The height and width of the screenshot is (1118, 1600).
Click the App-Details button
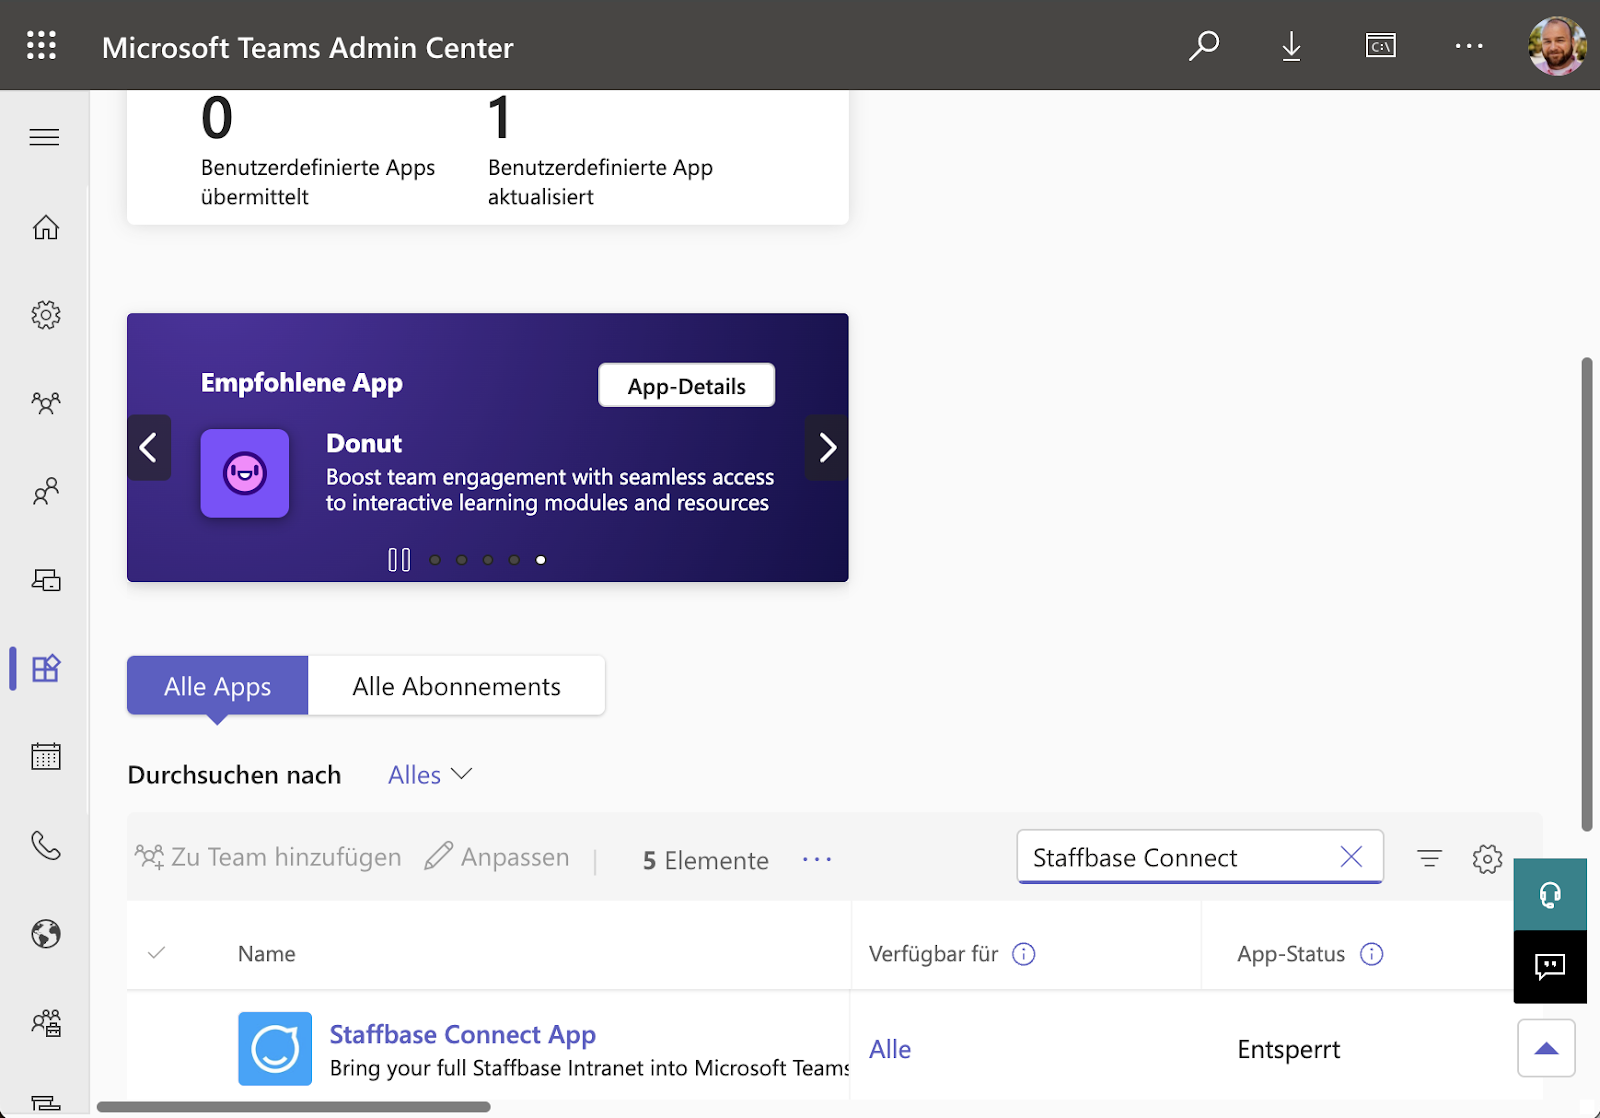click(x=686, y=386)
